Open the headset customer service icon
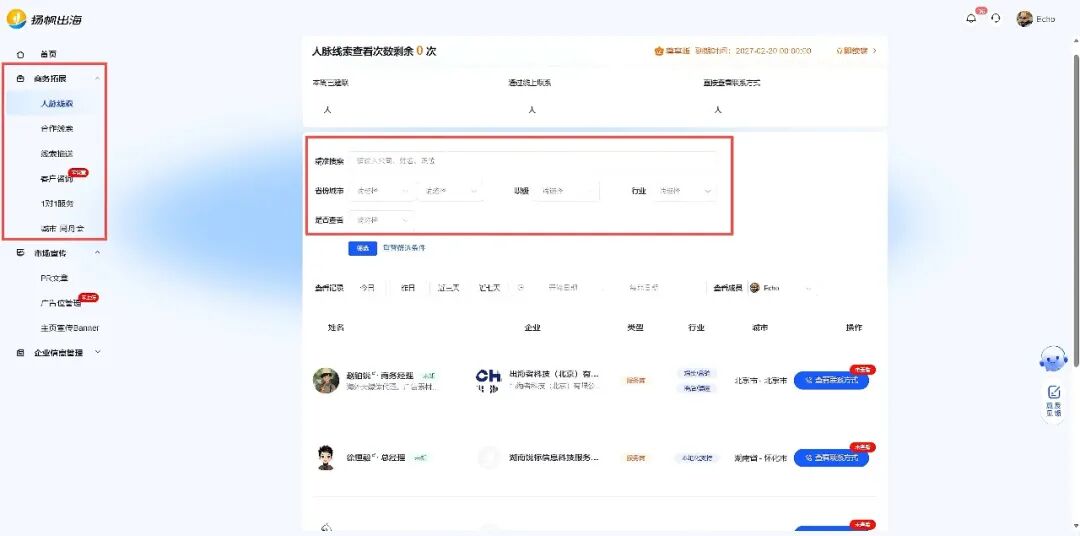1080x536 pixels. pyautogui.click(x=996, y=19)
